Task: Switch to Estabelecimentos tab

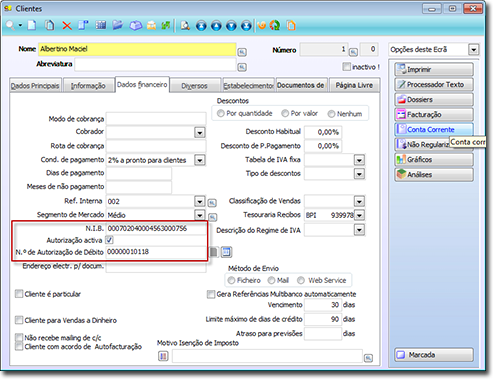Action: 248,86
